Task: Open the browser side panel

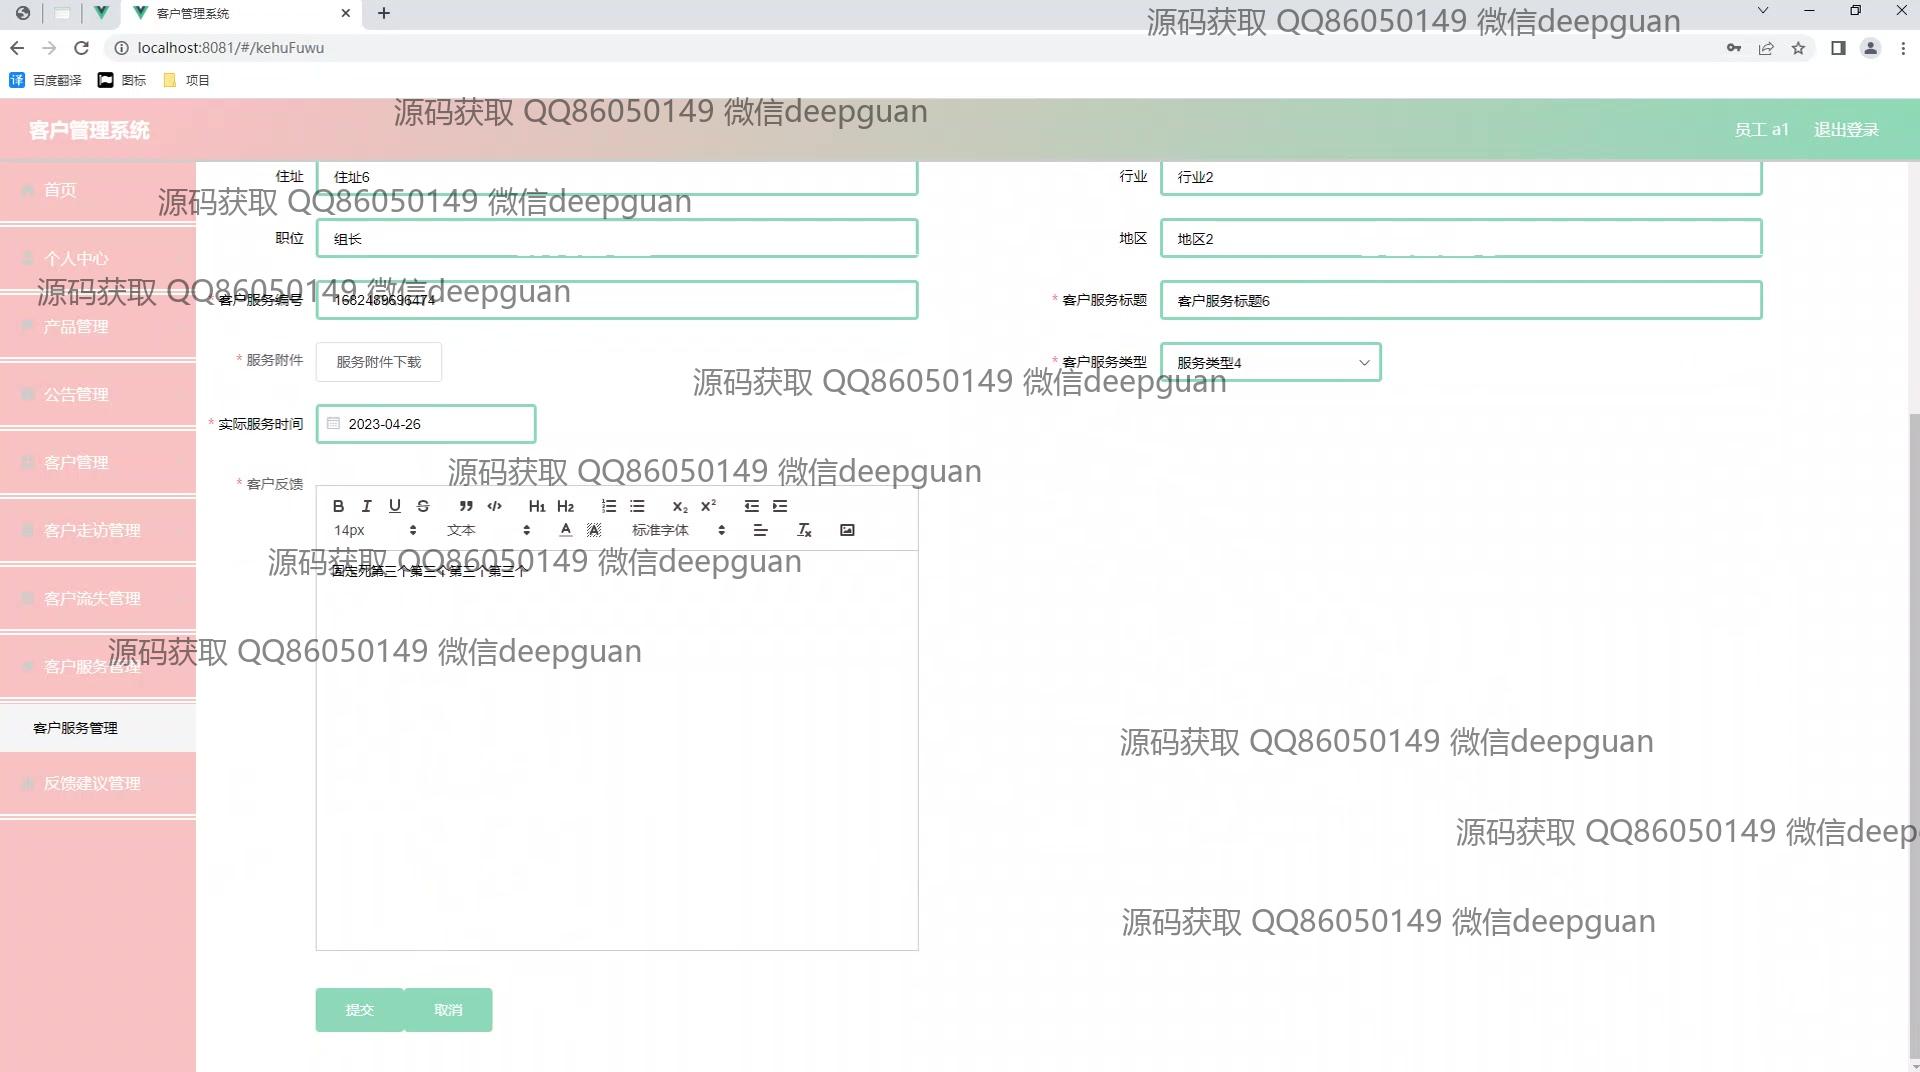Action: tap(1838, 48)
